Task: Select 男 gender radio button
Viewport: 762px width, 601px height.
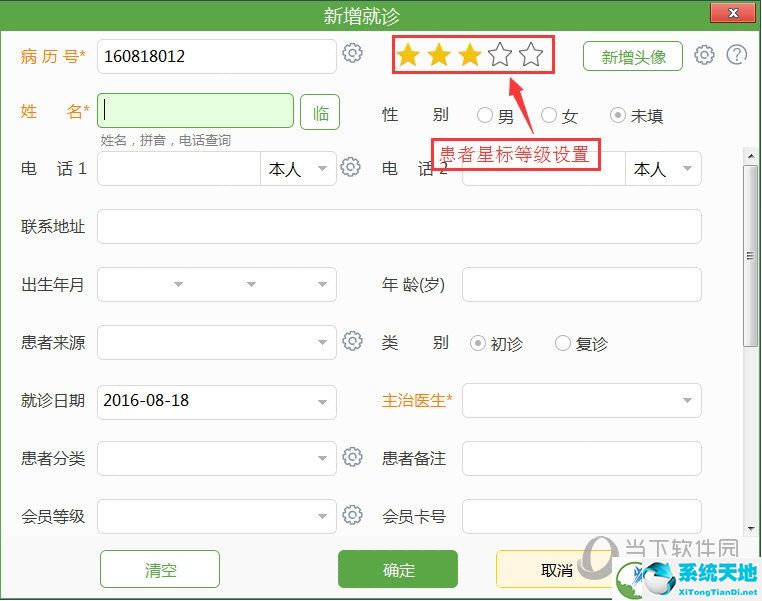Action: pyautogui.click(x=485, y=116)
